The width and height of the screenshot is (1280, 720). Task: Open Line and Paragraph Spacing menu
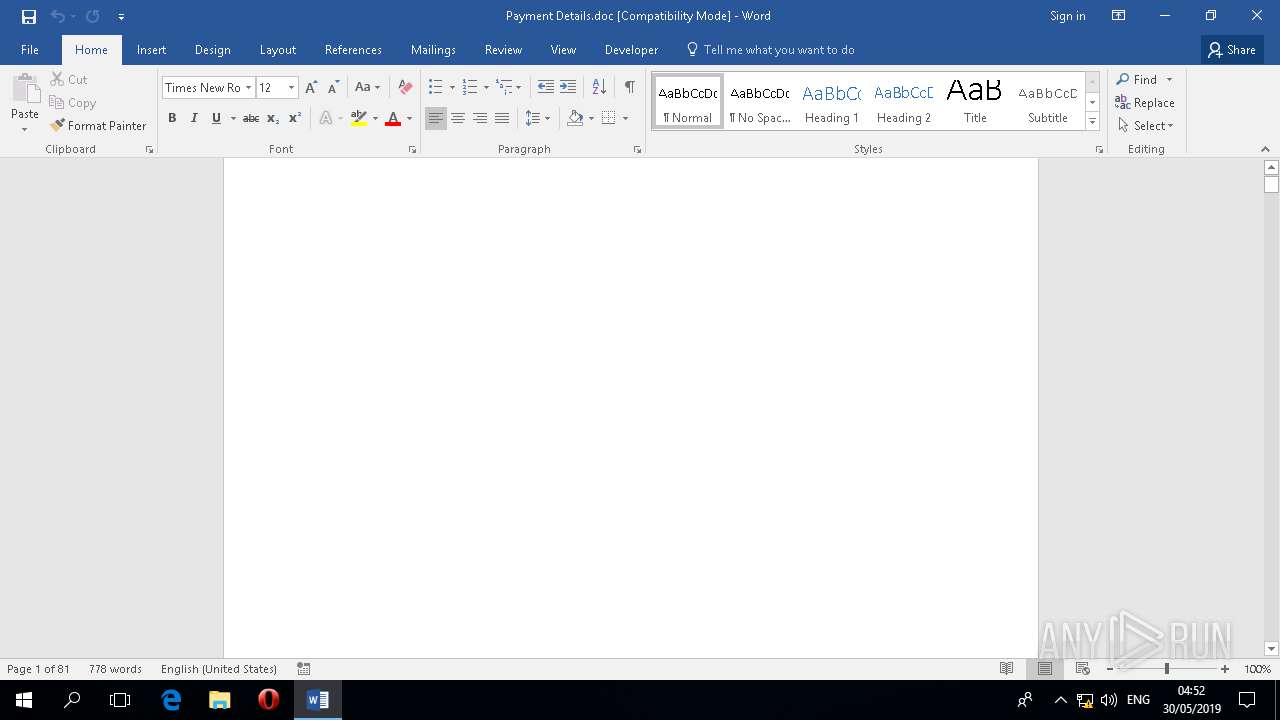coord(537,118)
